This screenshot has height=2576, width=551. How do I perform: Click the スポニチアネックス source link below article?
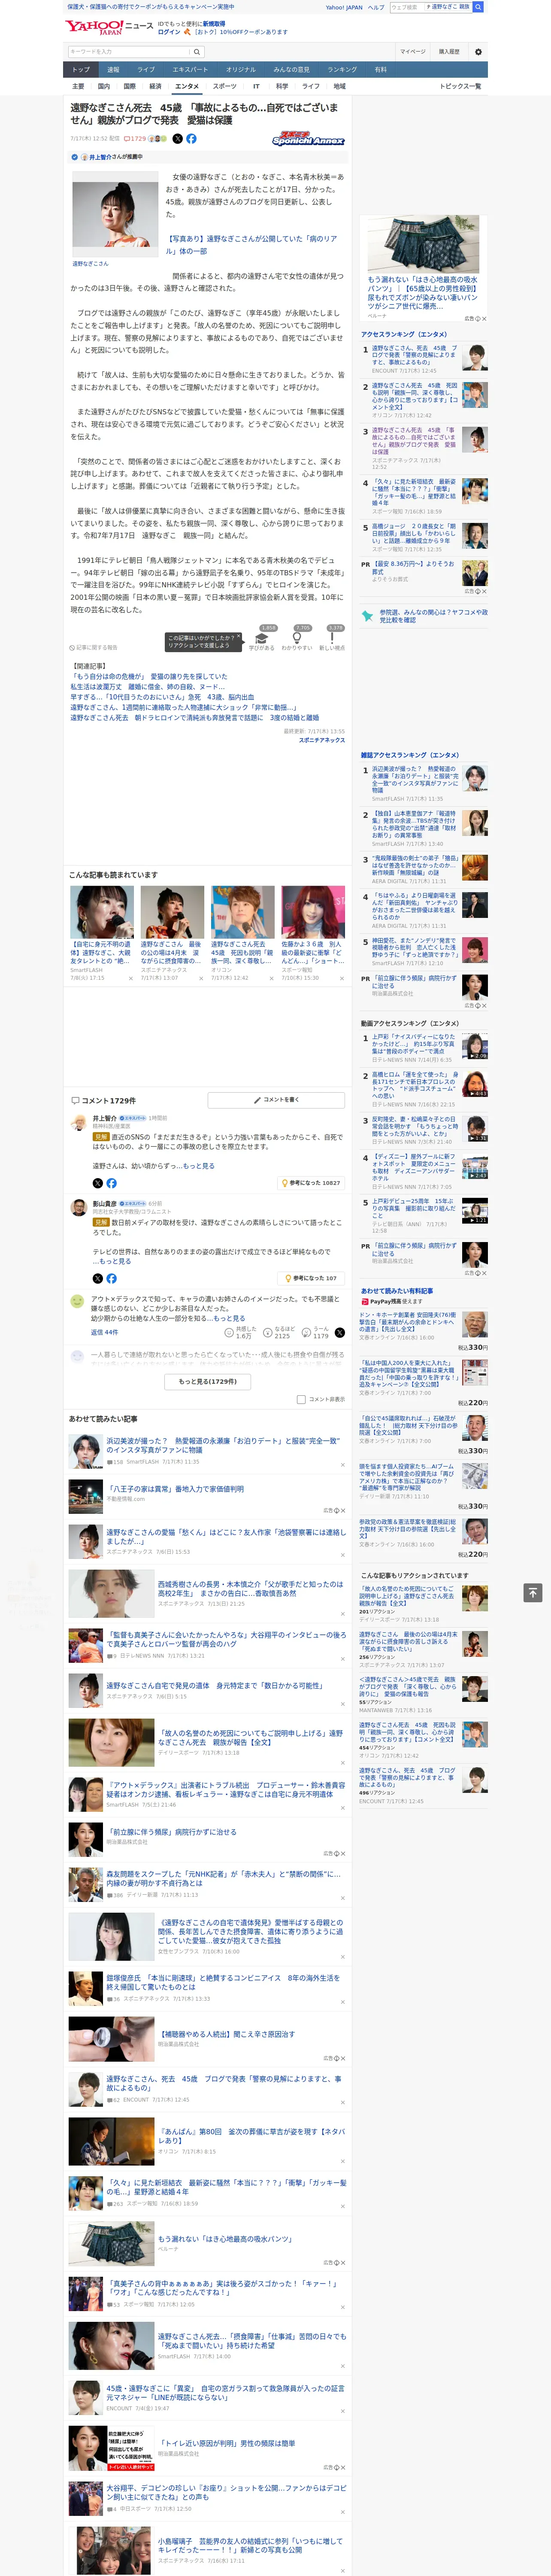pos(322,740)
